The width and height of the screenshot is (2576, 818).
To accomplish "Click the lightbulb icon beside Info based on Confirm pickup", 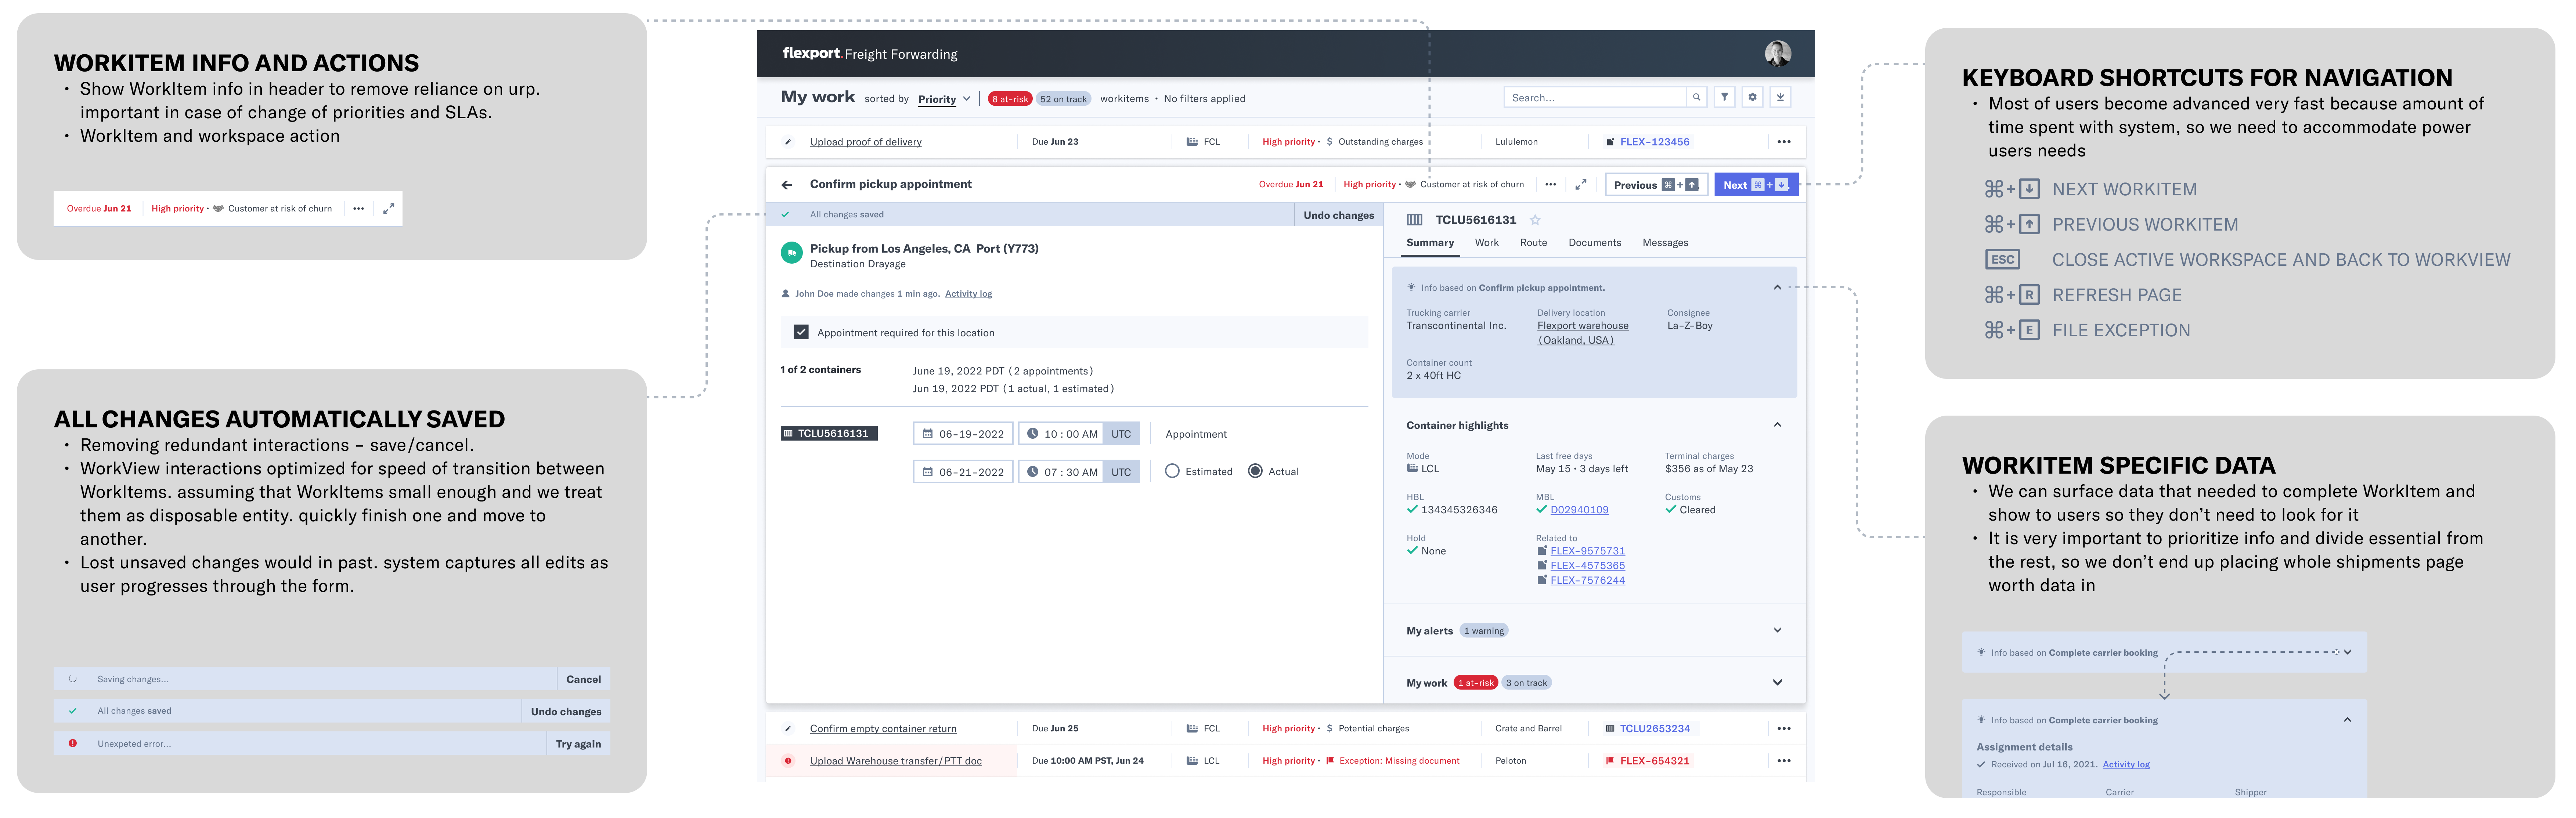I will (1411, 288).
